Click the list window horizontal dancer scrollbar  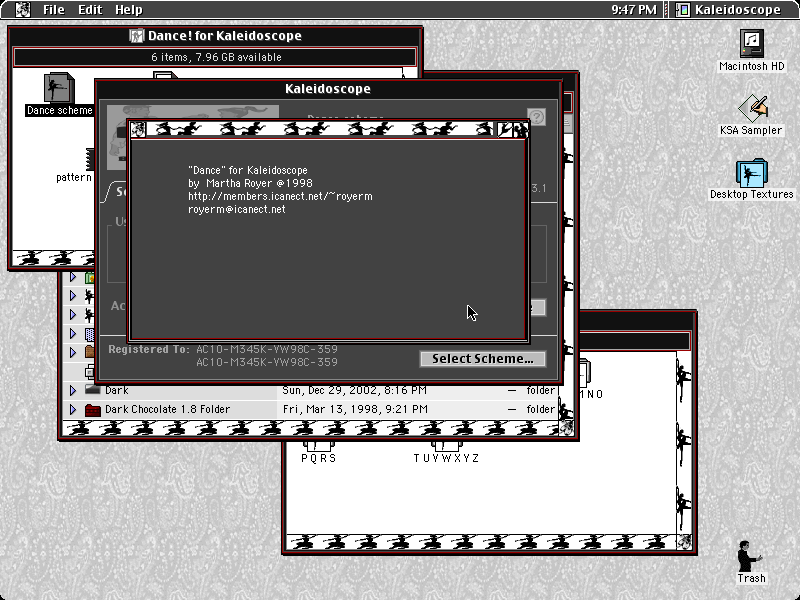point(310,428)
